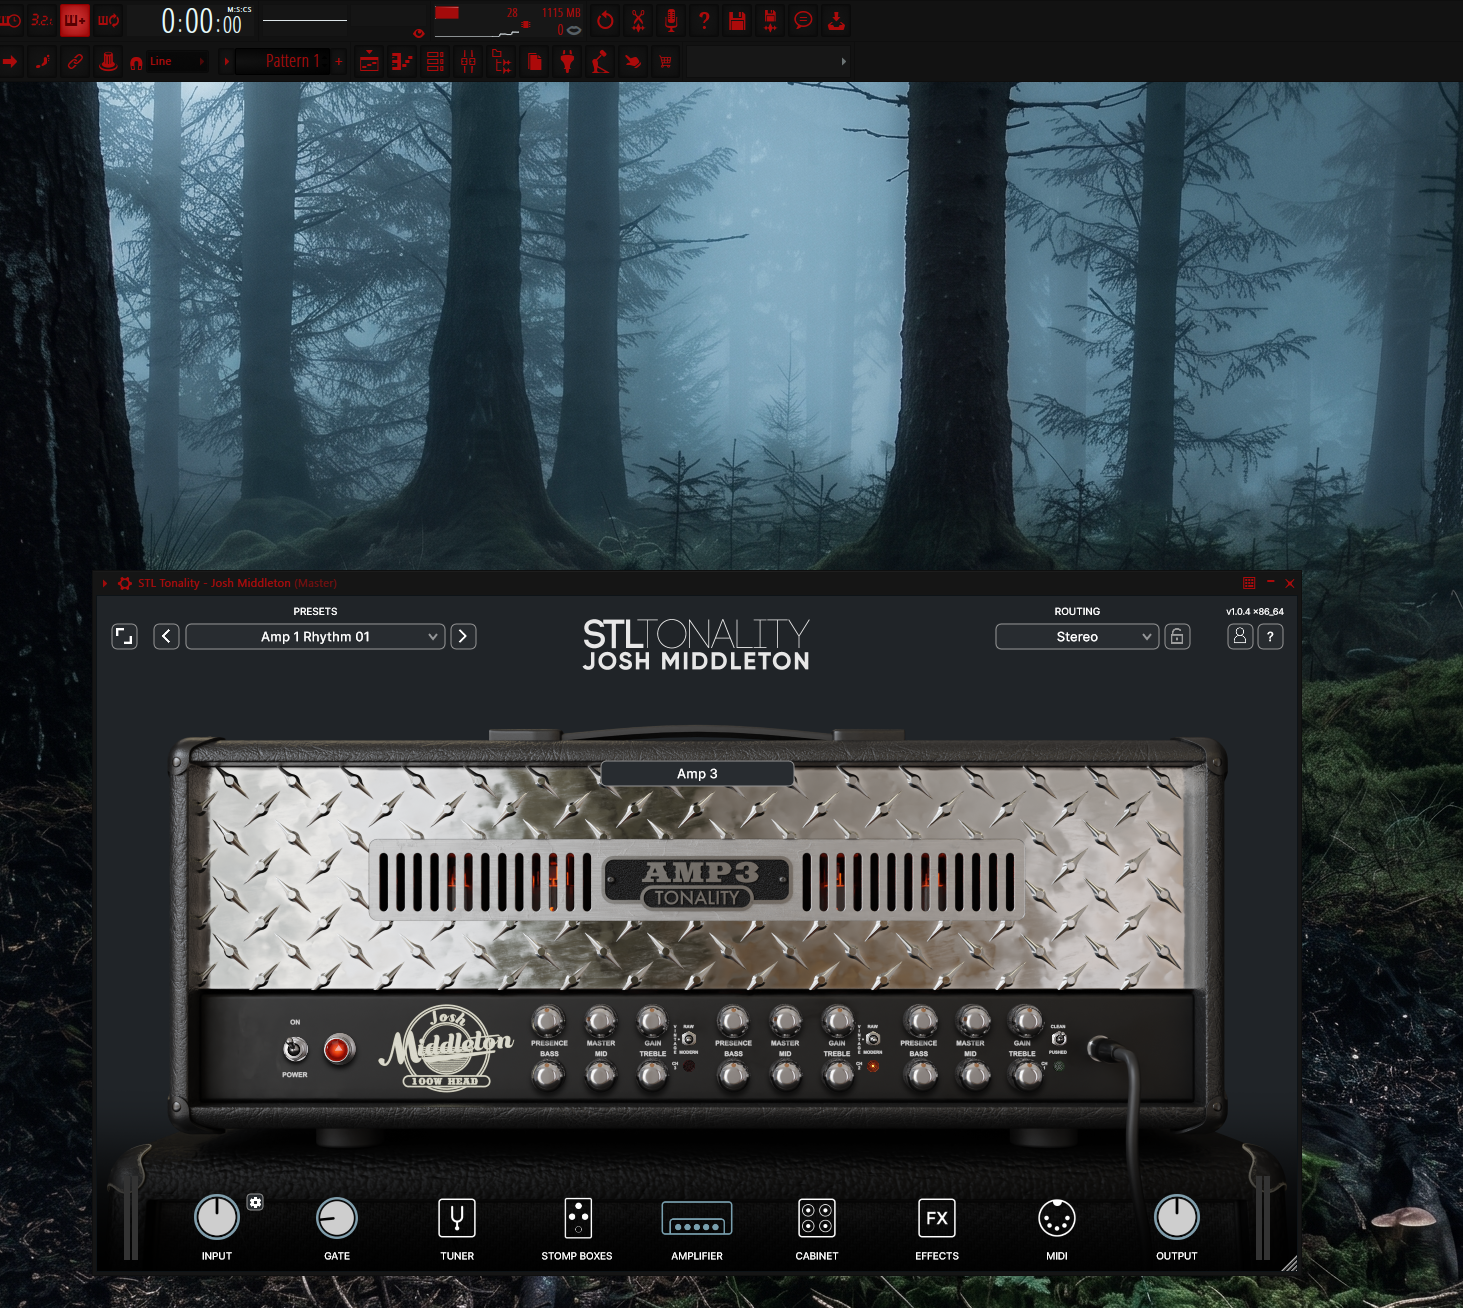Screen dimensions: 1463x1308
Task: Open the STOMP BOXES section
Action: 577,1230
